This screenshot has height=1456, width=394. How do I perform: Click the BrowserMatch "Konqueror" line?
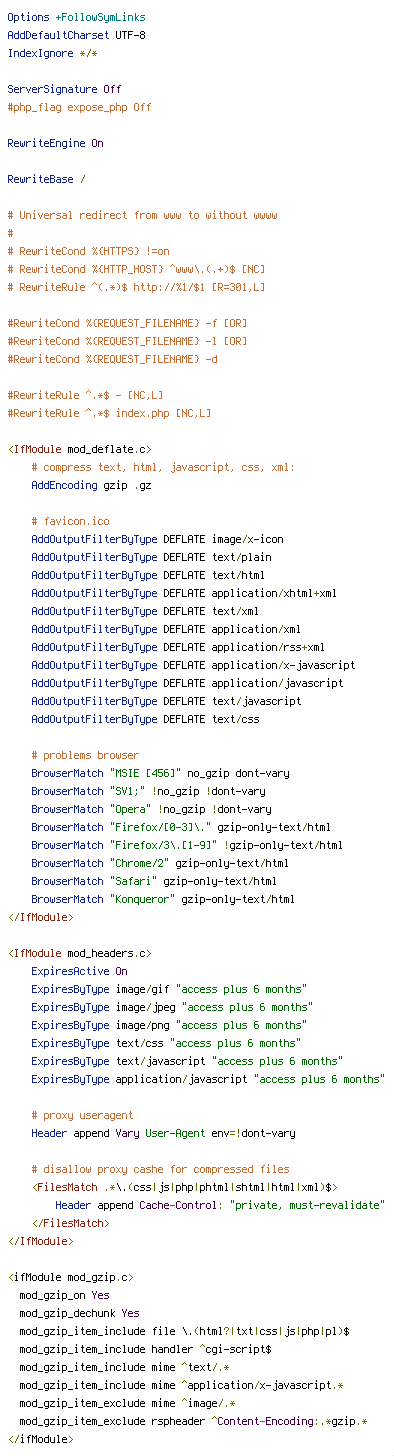(x=163, y=899)
